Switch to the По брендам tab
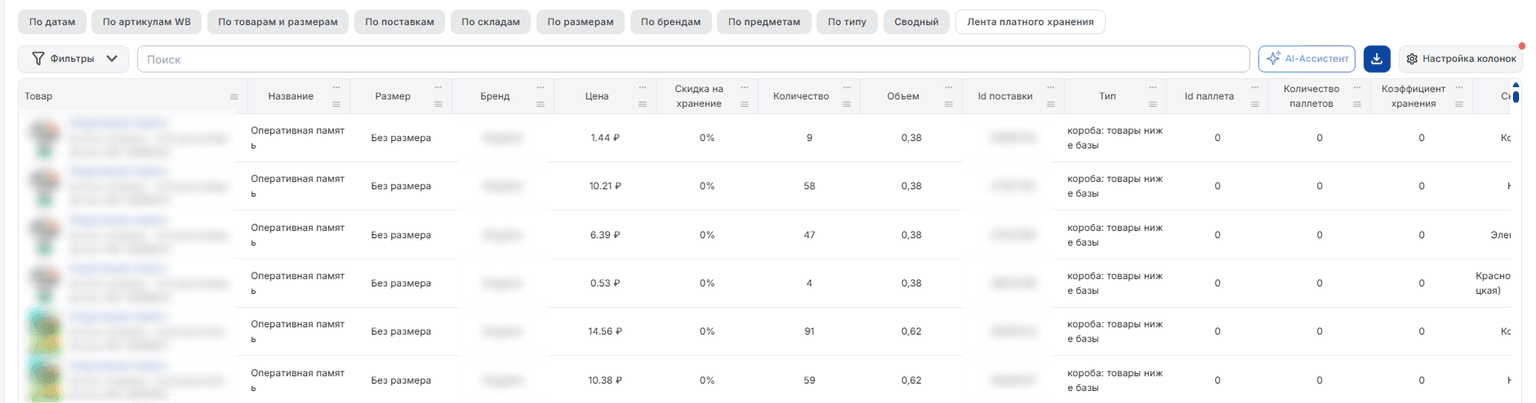 [670, 22]
